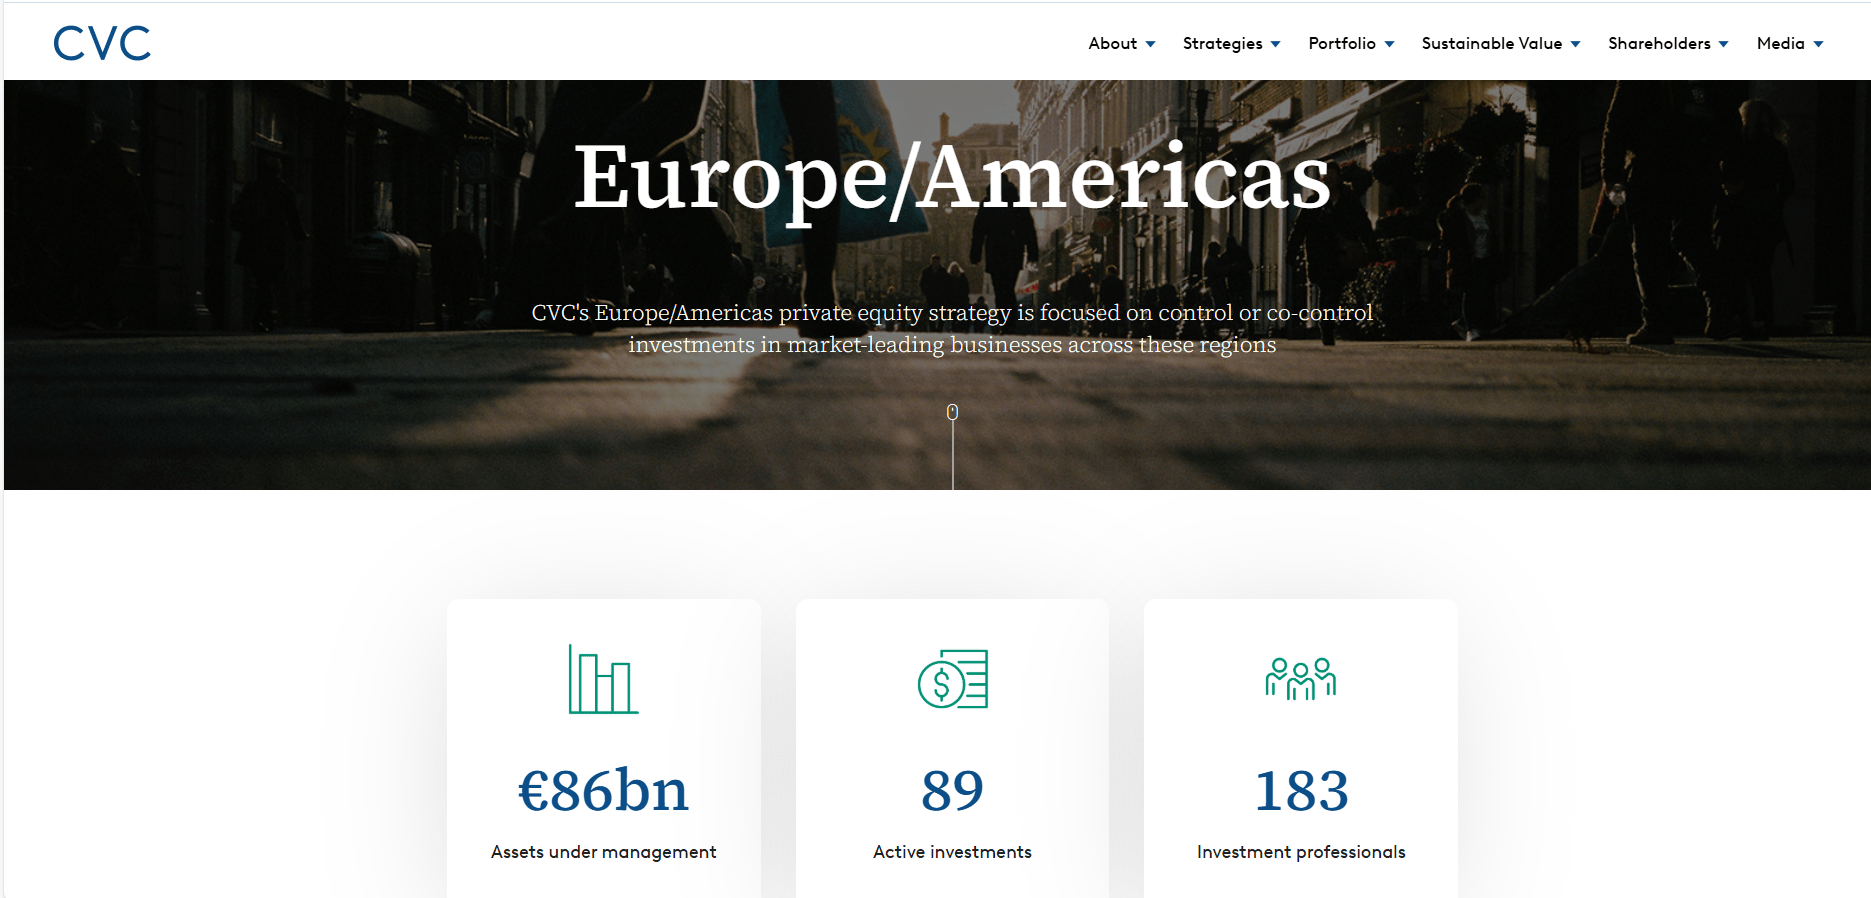The width and height of the screenshot is (1871, 898).
Task: Click the dollar coin icon above 89
Action: pyautogui.click(x=953, y=679)
